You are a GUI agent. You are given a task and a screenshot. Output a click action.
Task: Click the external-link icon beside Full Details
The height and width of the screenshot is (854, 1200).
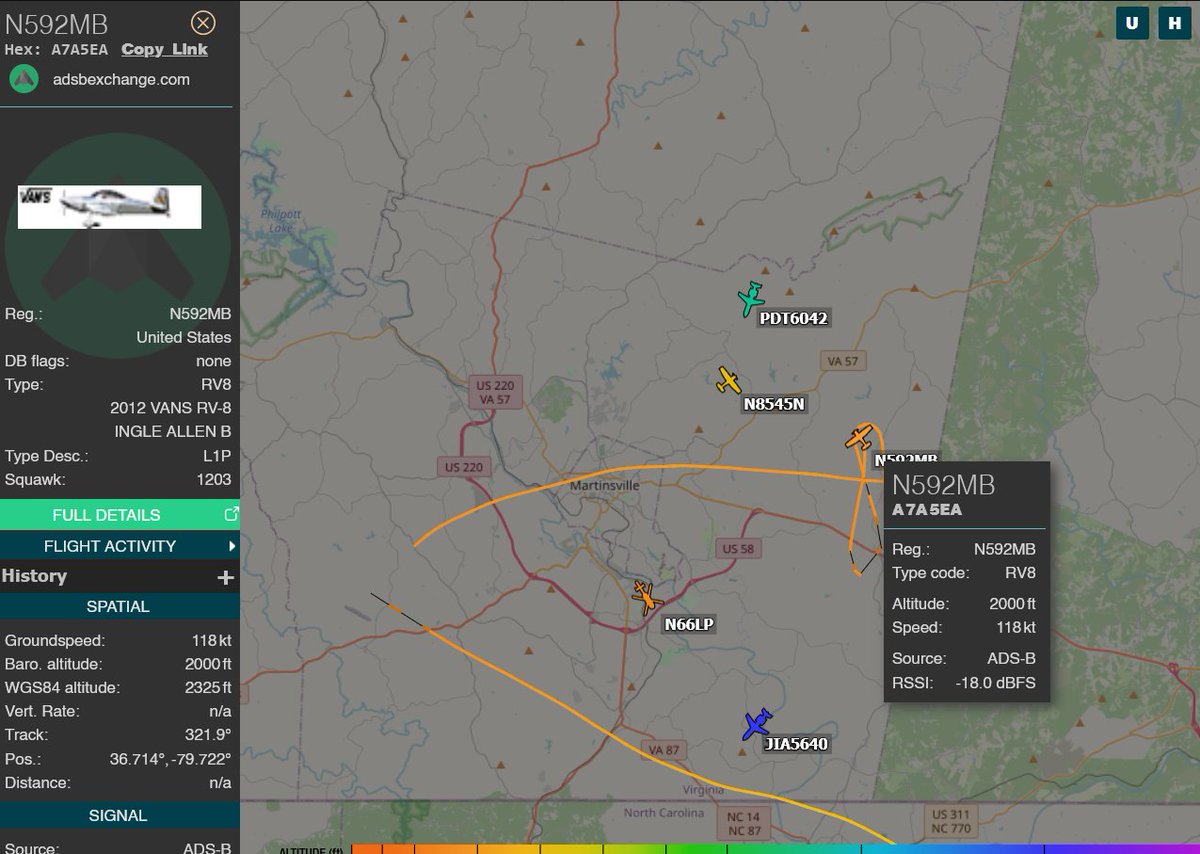tap(231, 514)
